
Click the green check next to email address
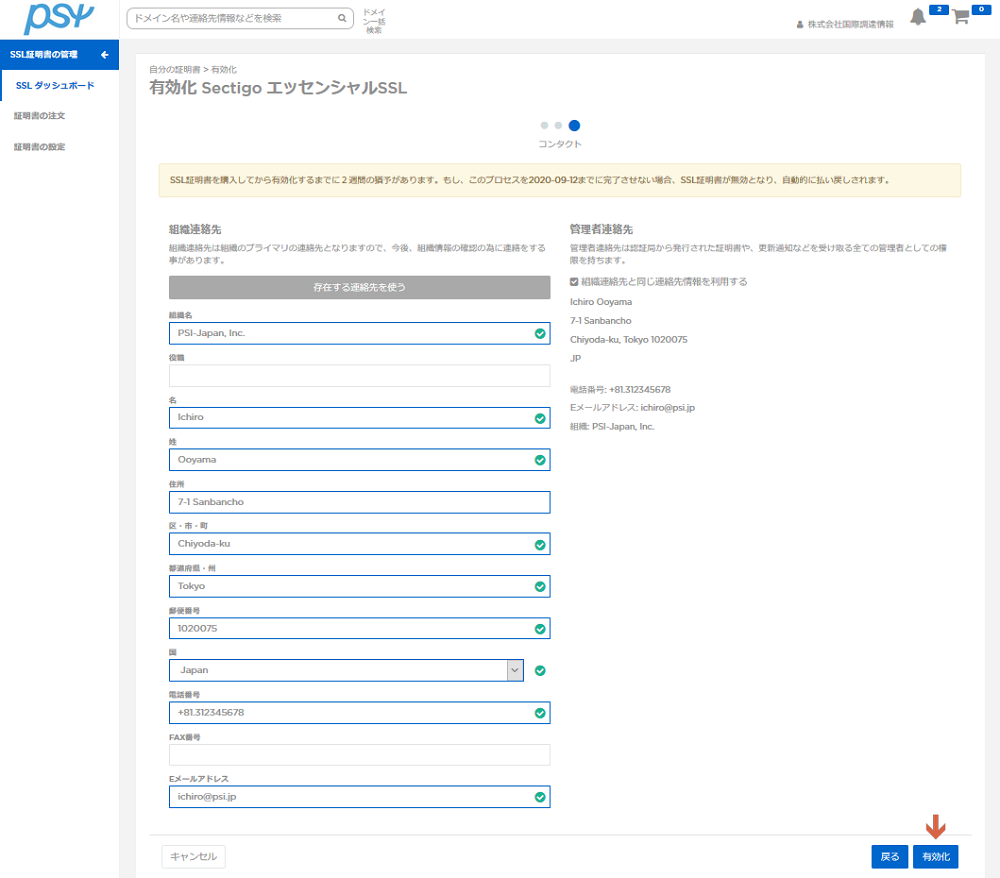pyautogui.click(x=540, y=797)
